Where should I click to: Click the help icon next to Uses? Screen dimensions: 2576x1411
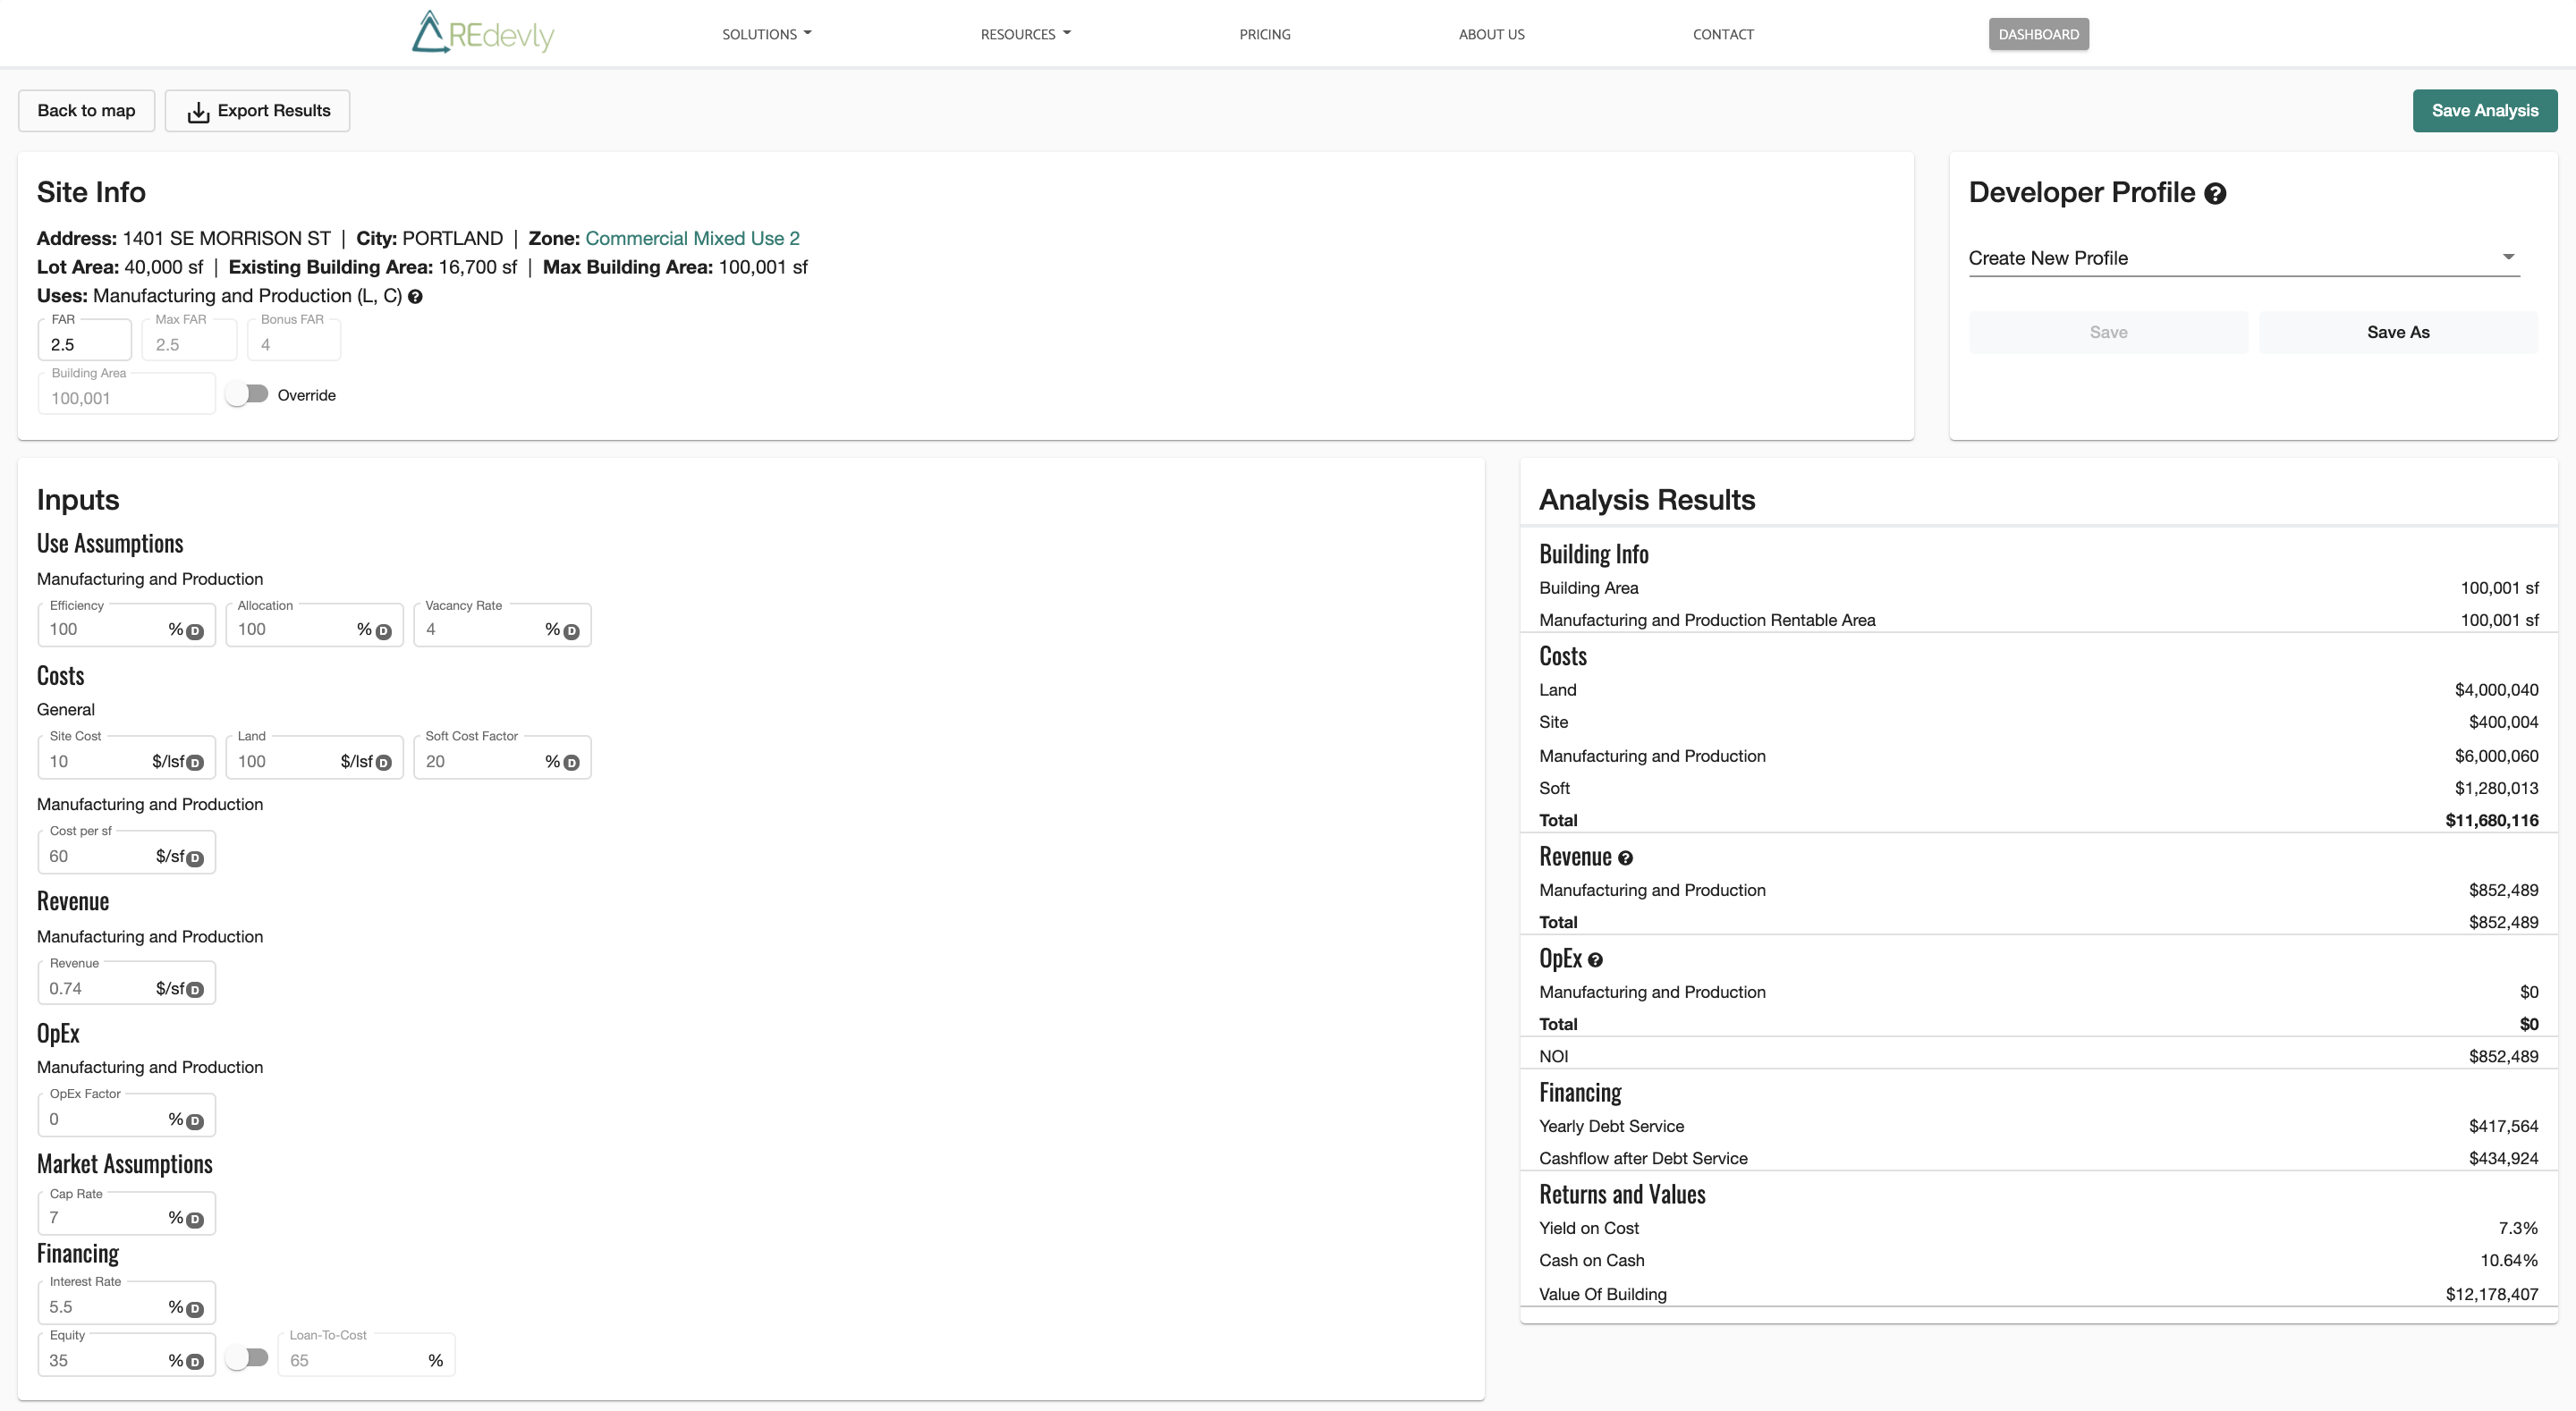[415, 297]
